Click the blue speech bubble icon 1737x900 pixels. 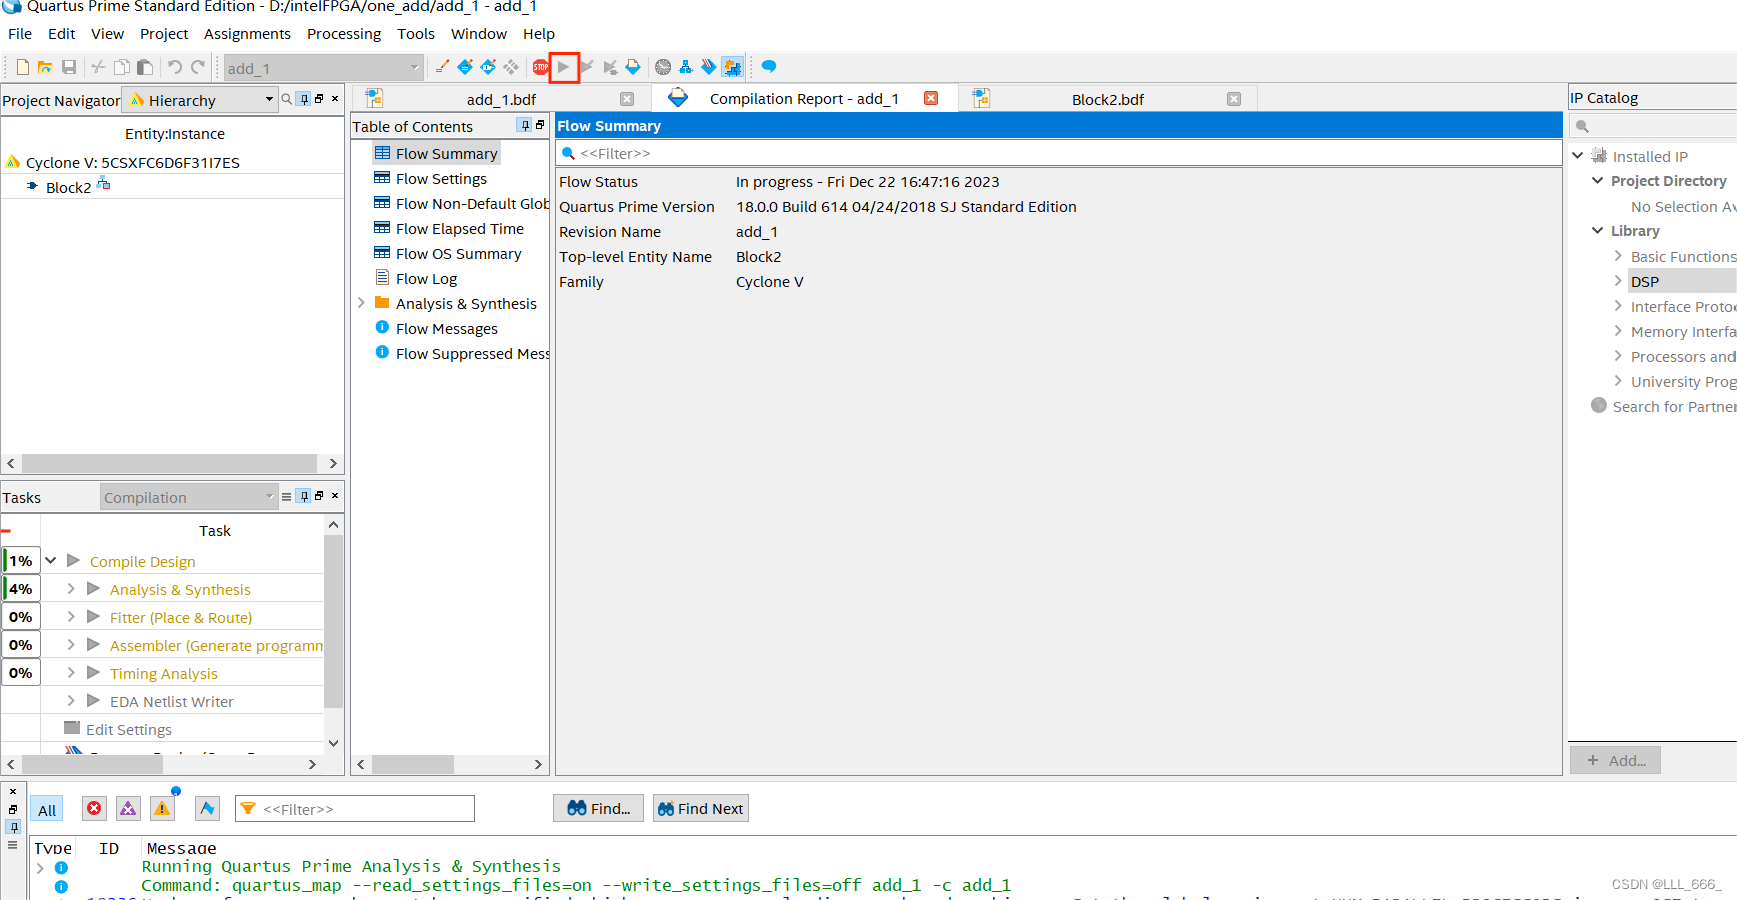(769, 67)
